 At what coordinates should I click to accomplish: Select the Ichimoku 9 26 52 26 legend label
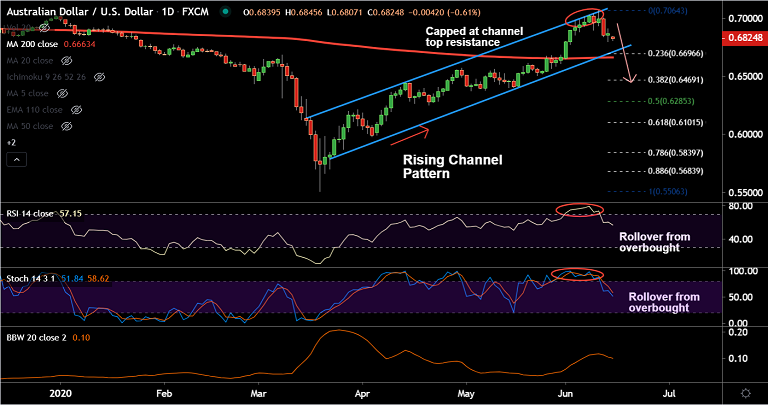click(x=46, y=77)
